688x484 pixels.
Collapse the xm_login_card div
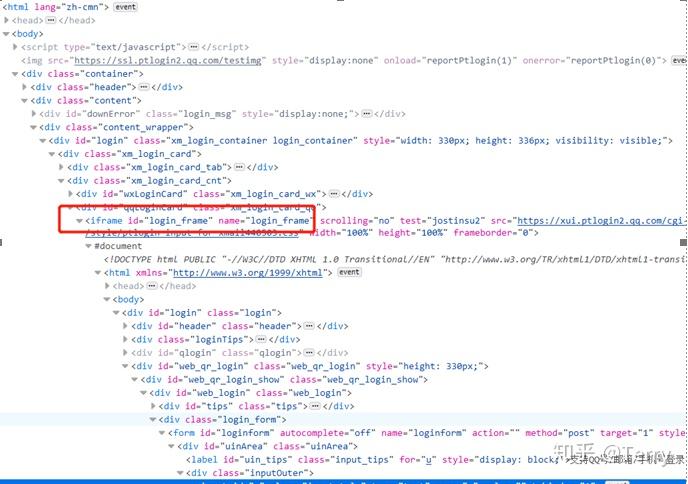coord(52,154)
